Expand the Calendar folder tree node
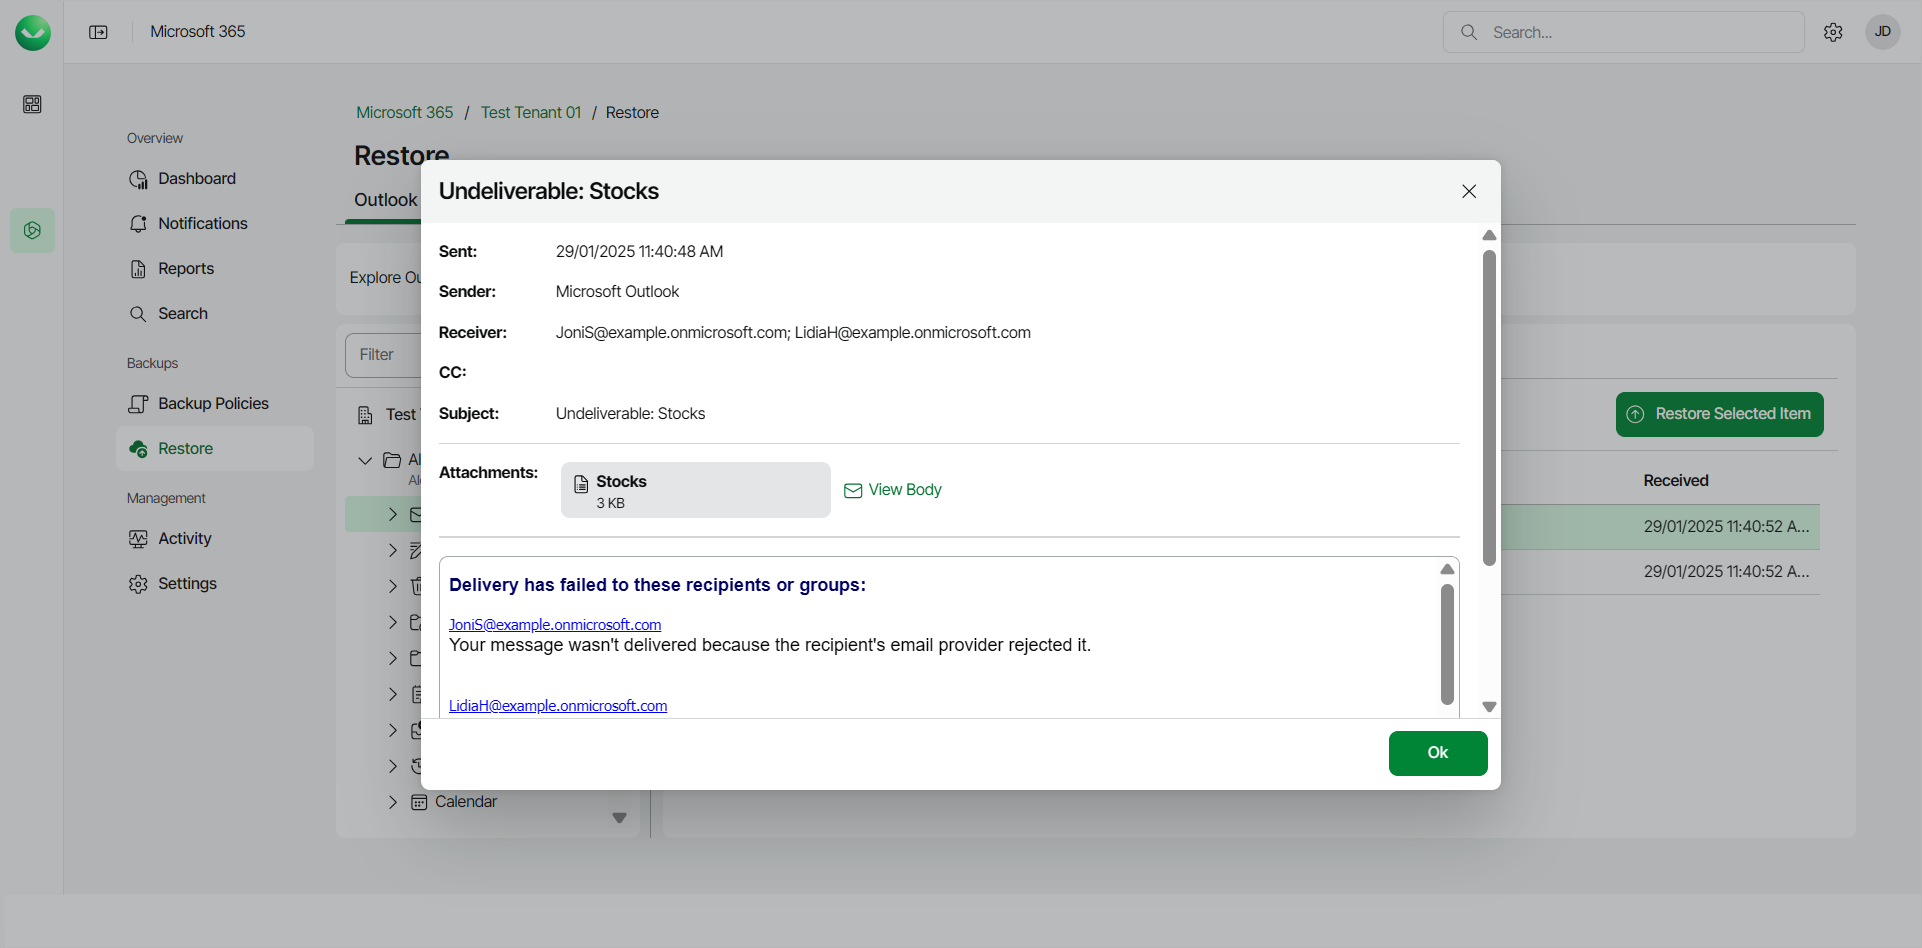 393,802
